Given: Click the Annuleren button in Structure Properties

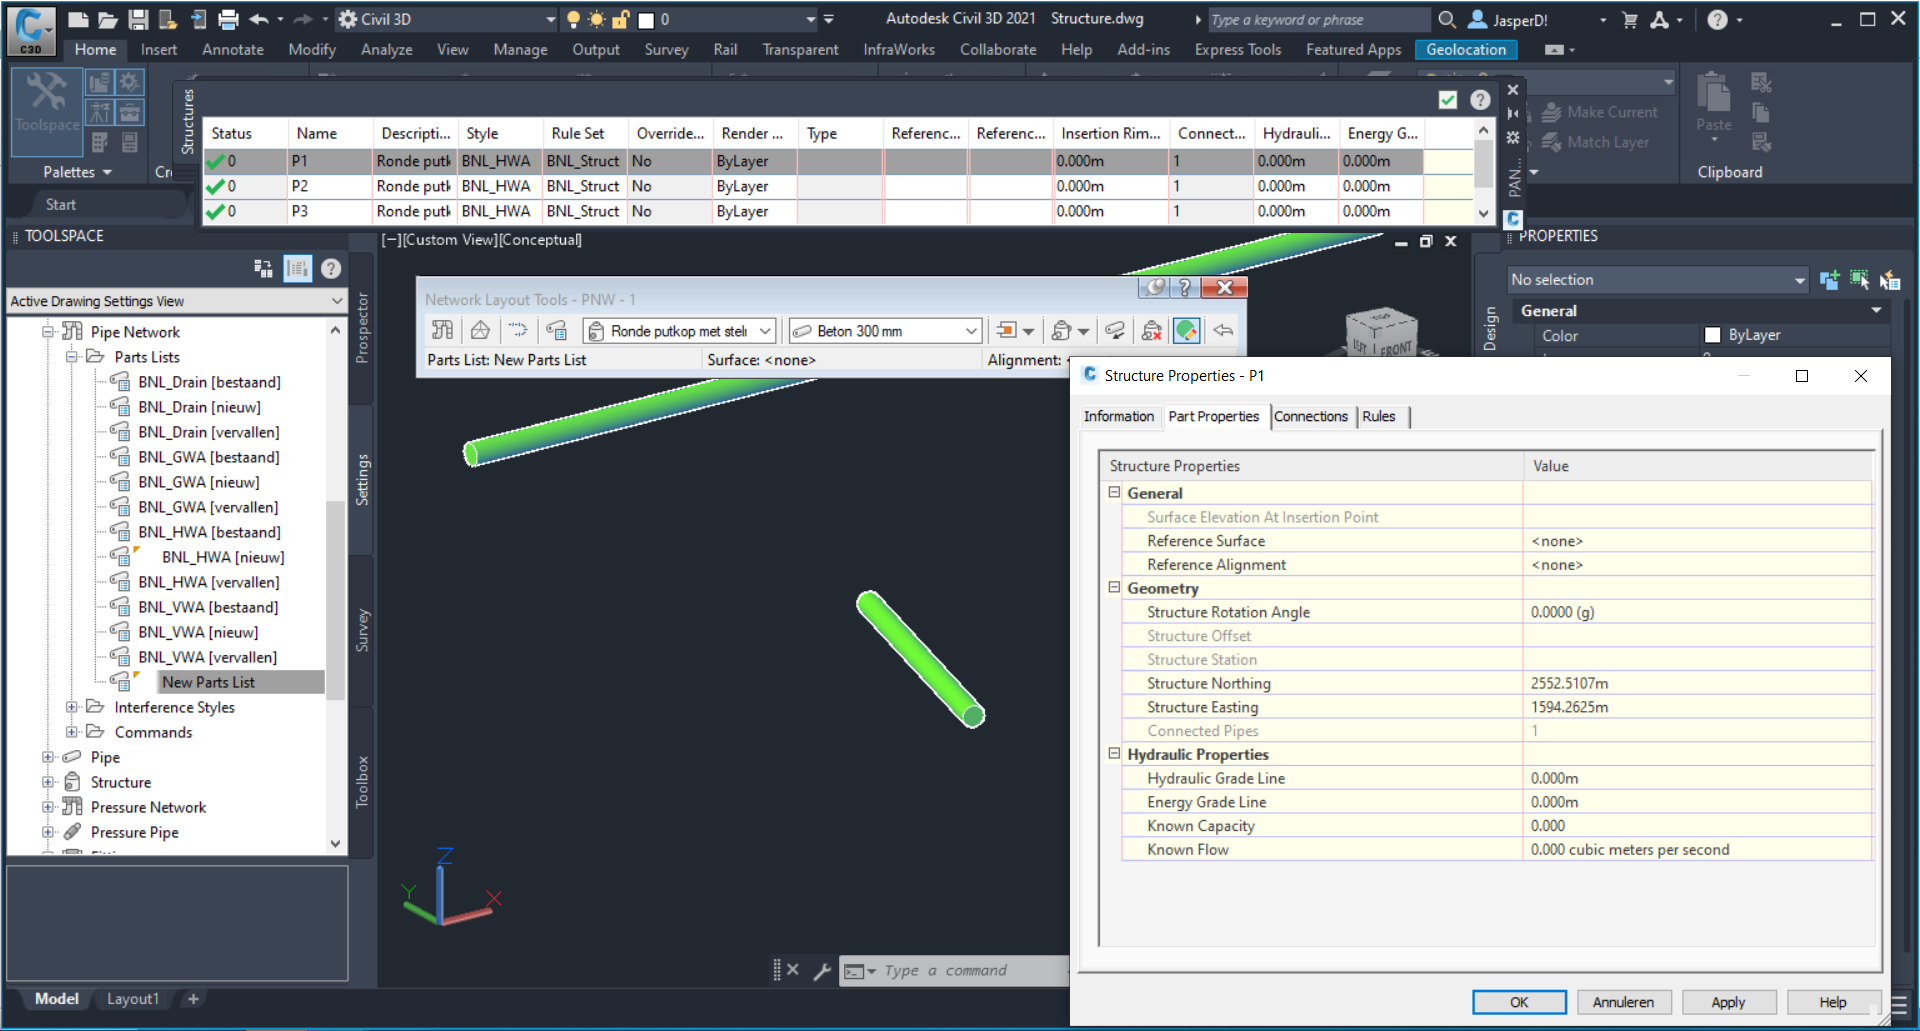Looking at the screenshot, I should [x=1623, y=1002].
